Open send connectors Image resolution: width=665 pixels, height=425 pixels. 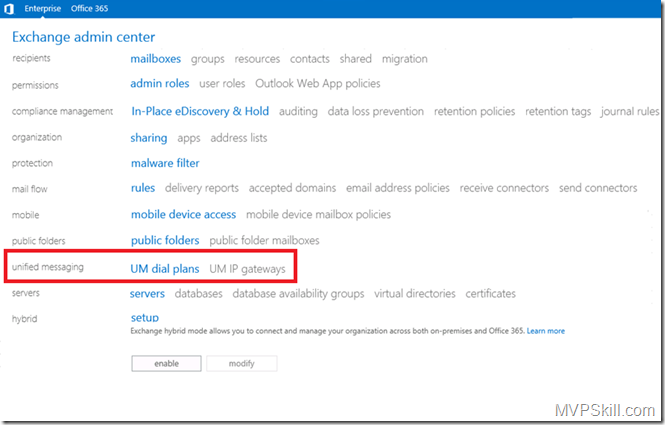point(598,188)
